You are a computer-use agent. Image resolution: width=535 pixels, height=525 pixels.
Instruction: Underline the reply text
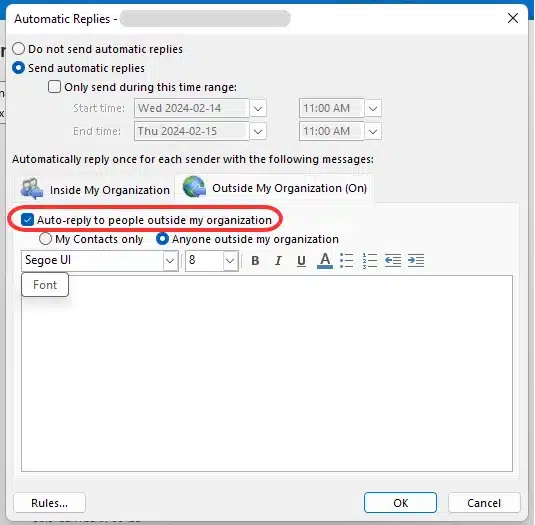[301, 261]
